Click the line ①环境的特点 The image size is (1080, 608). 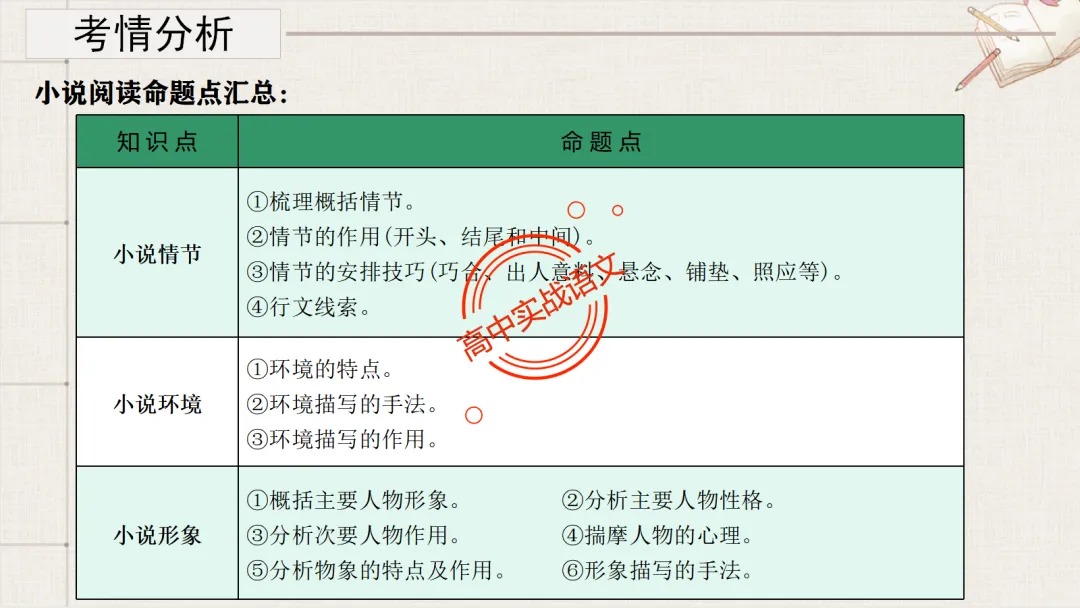click(x=320, y=369)
